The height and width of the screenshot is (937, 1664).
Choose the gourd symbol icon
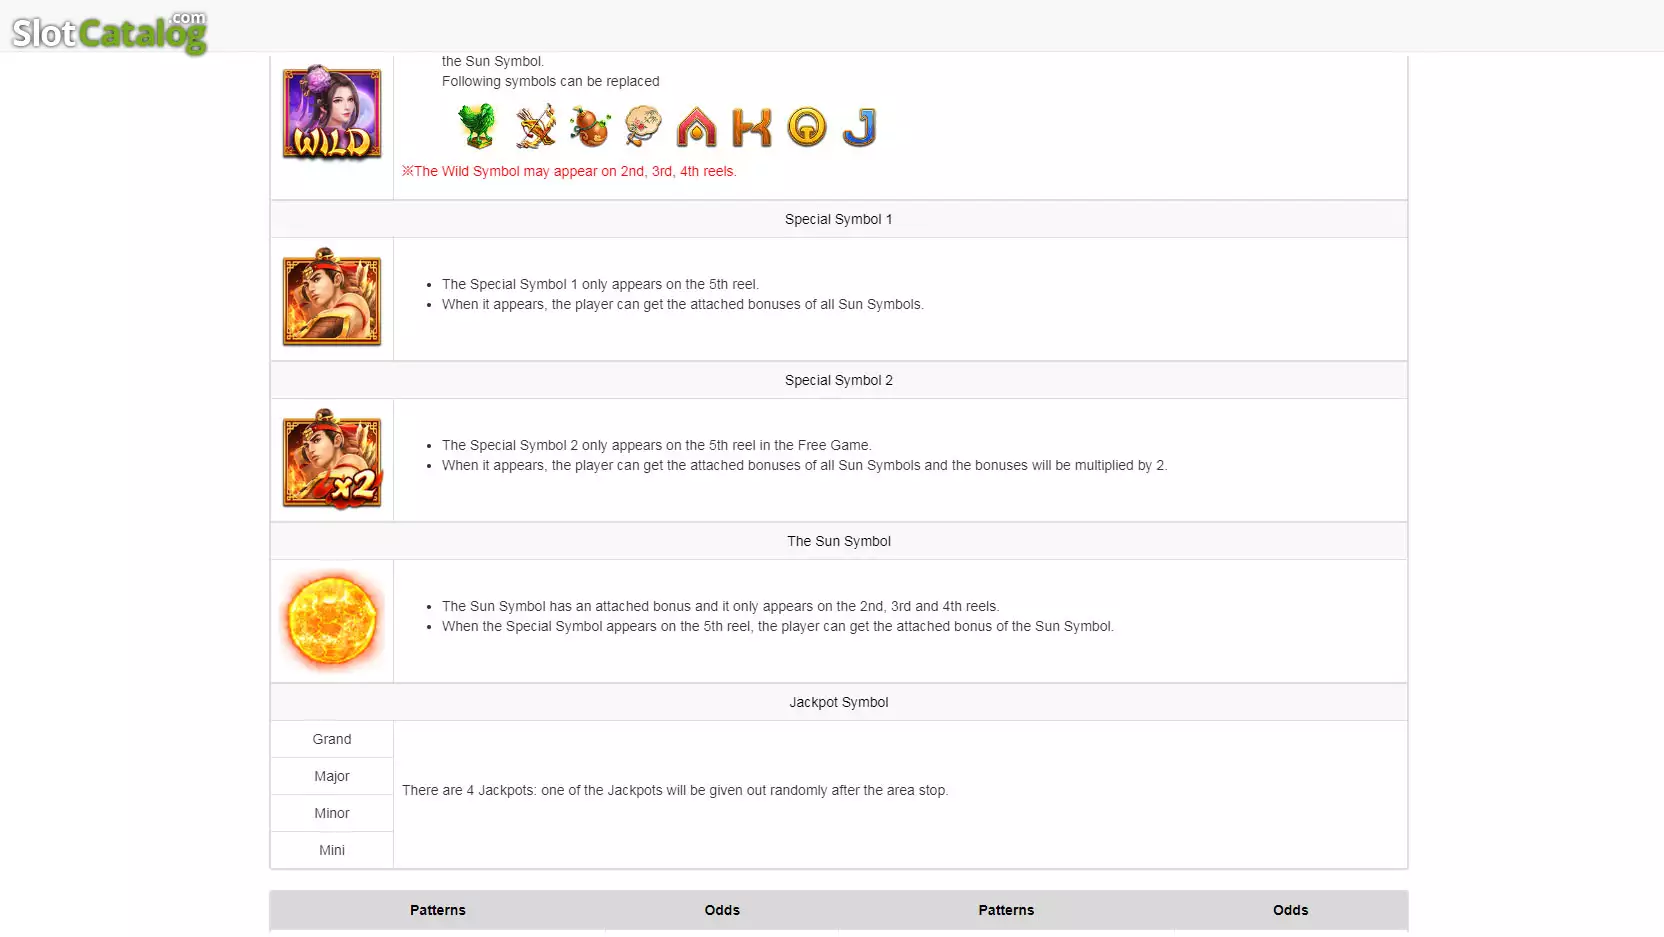tap(590, 127)
